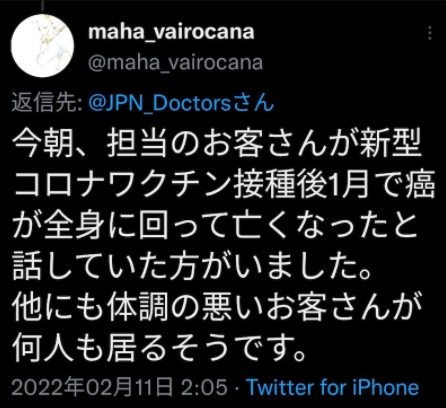Image resolution: width=446 pixels, height=408 pixels.
Task: Follow the @JPN_Doctorsさん mention link
Action: [x=181, y=103]
